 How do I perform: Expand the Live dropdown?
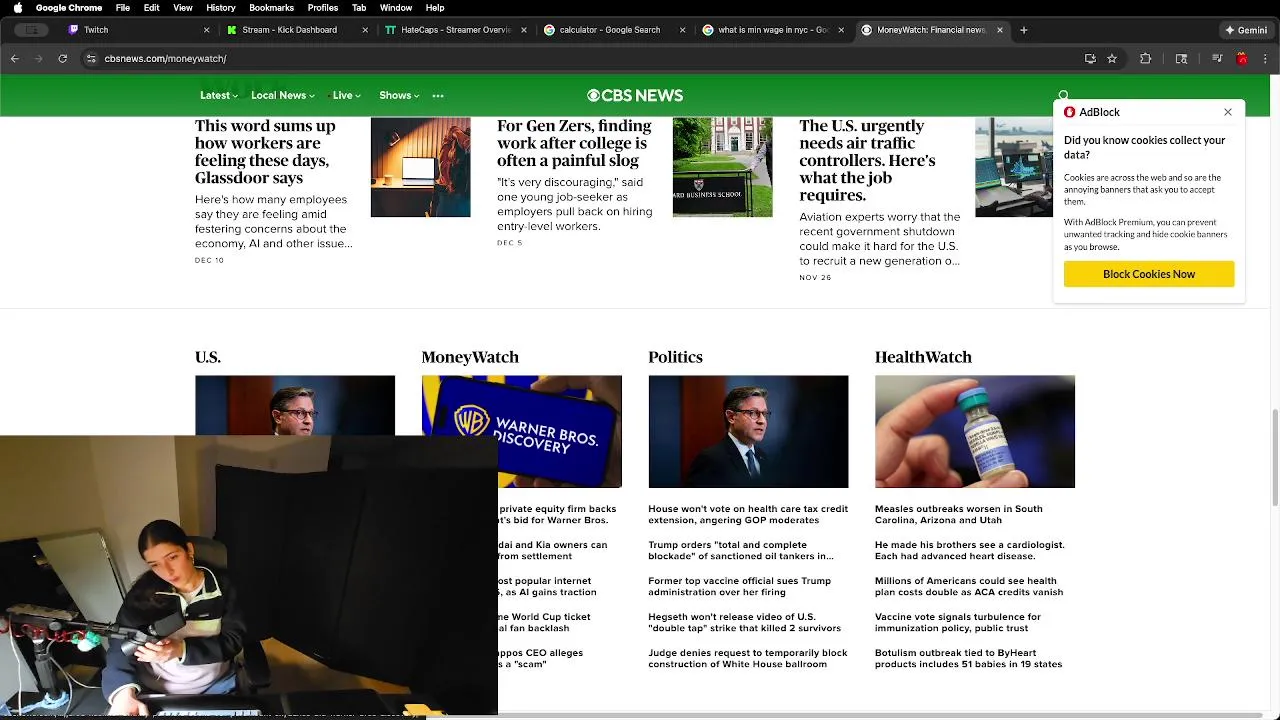347,96
